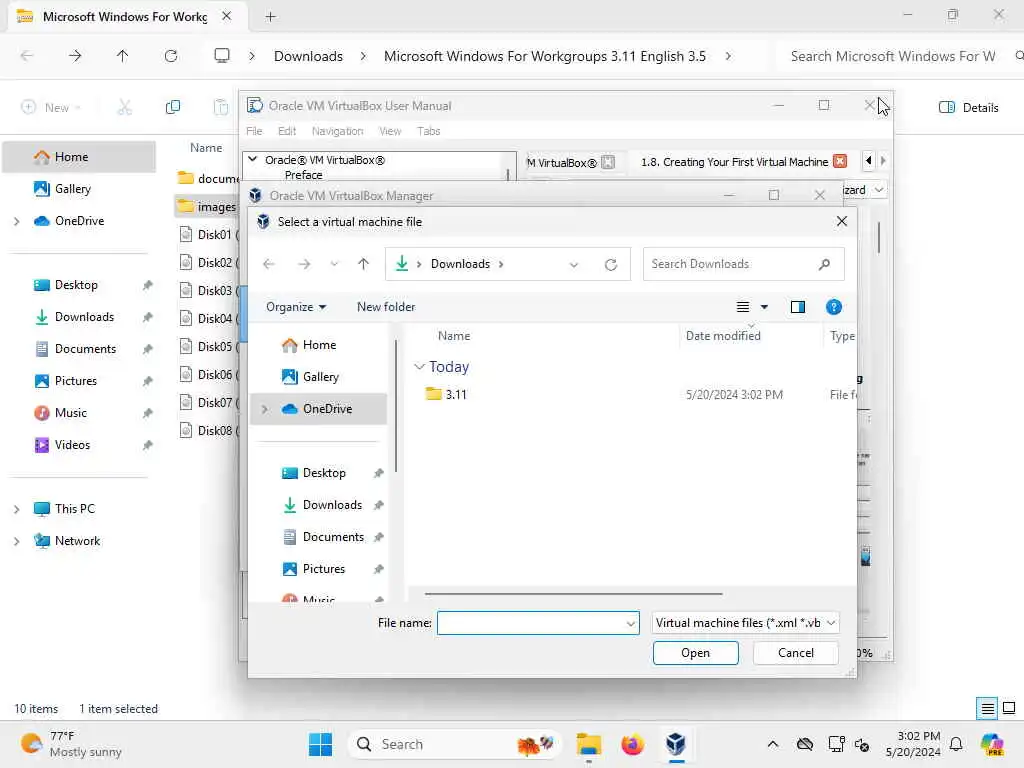Viewport: 1024px width, 768px height.
Task: Copy selected item in Explorer toolbar
Action: pyautogui.click(x=172, y=107)
